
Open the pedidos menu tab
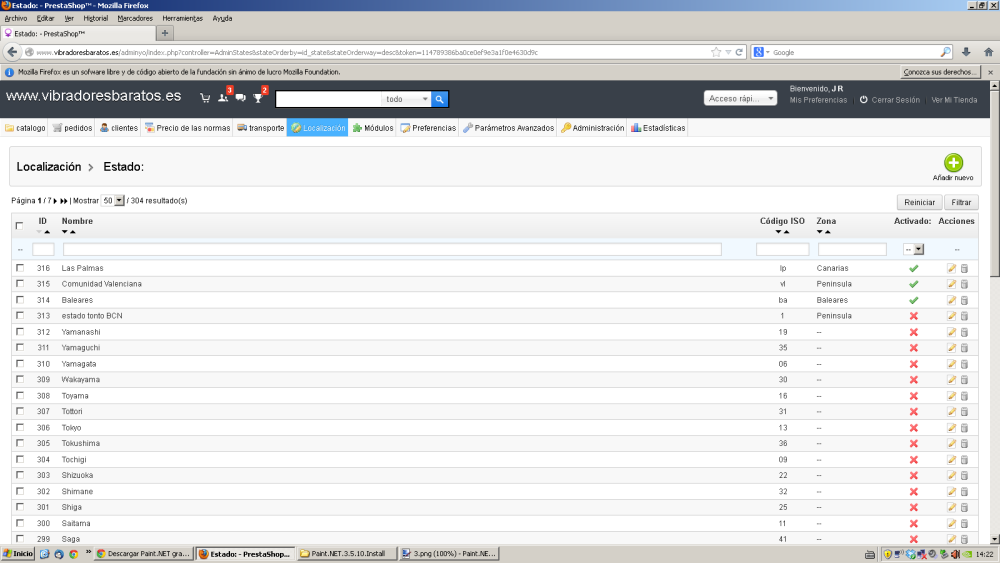pyautogui.click(x=73, y=128)
